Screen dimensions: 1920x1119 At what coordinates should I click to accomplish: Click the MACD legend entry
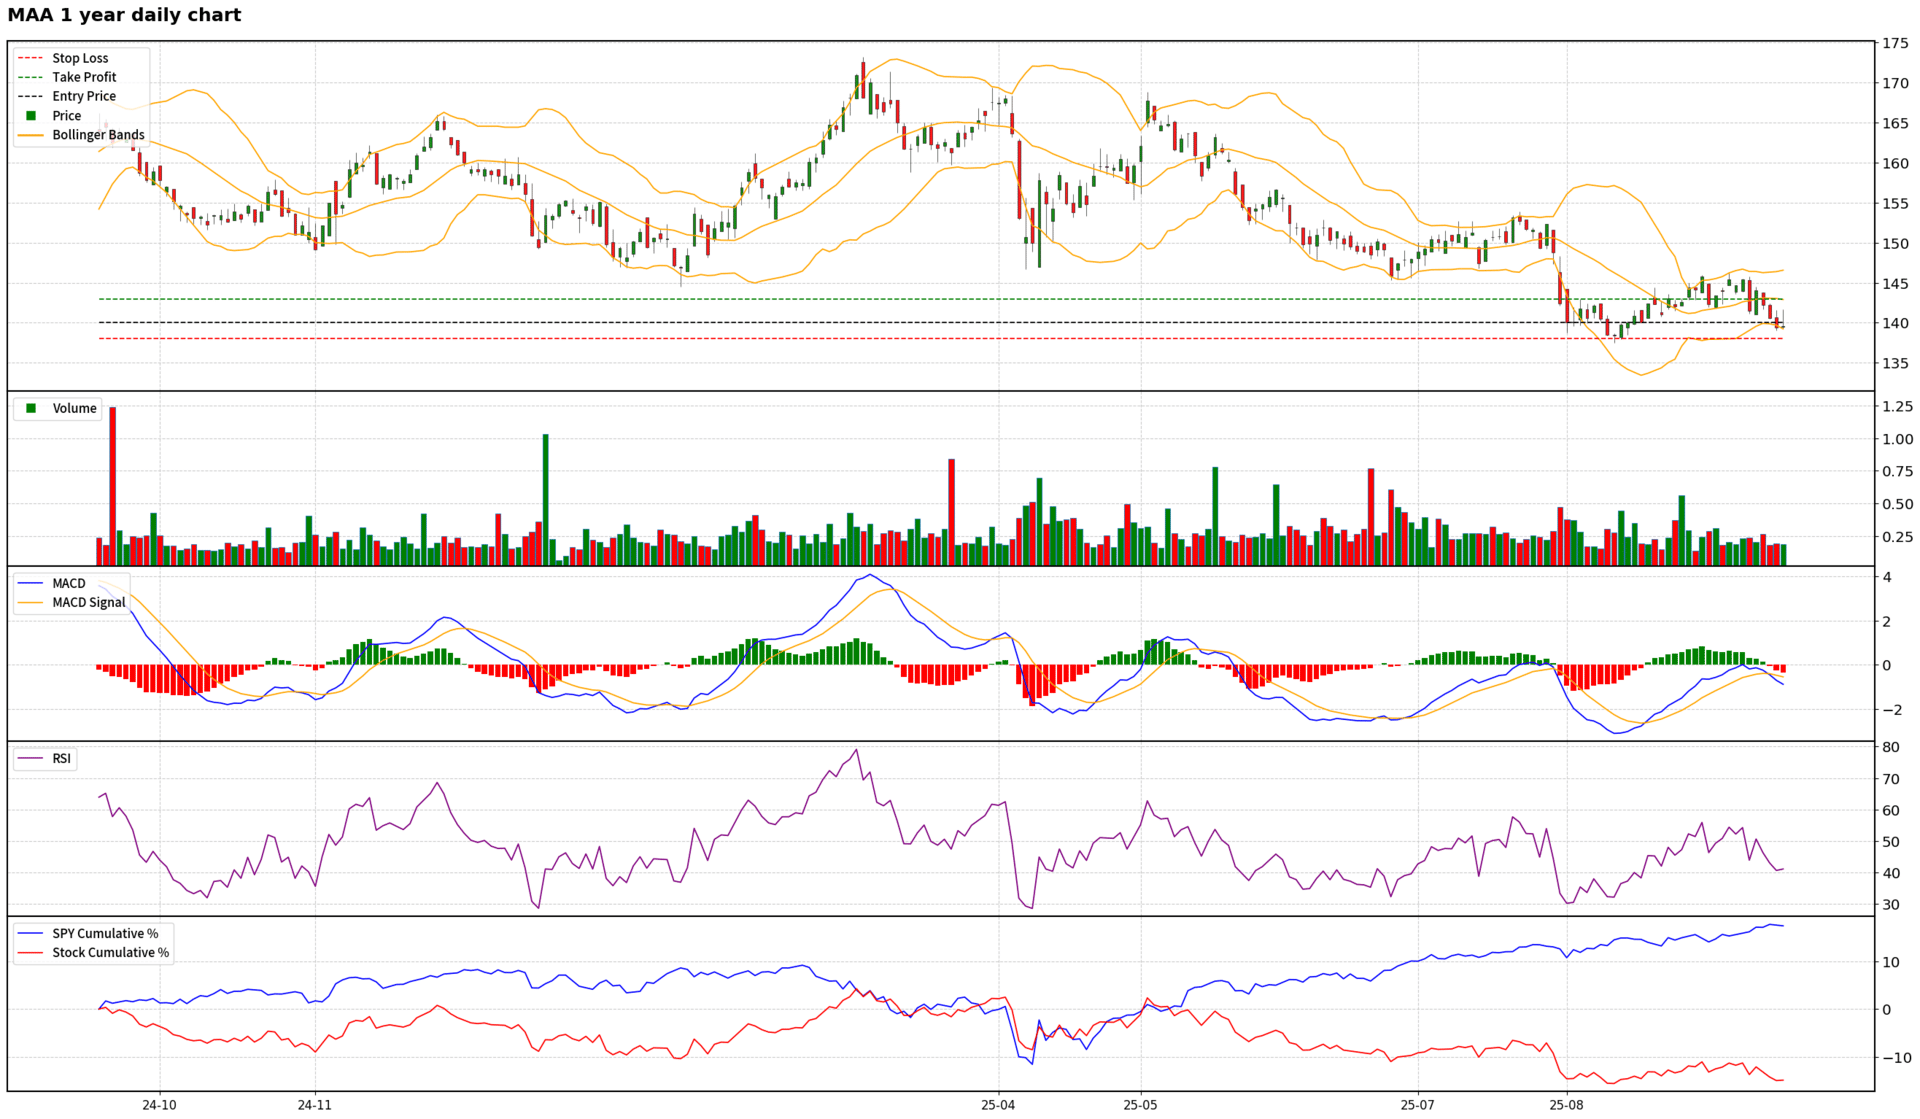69,583
